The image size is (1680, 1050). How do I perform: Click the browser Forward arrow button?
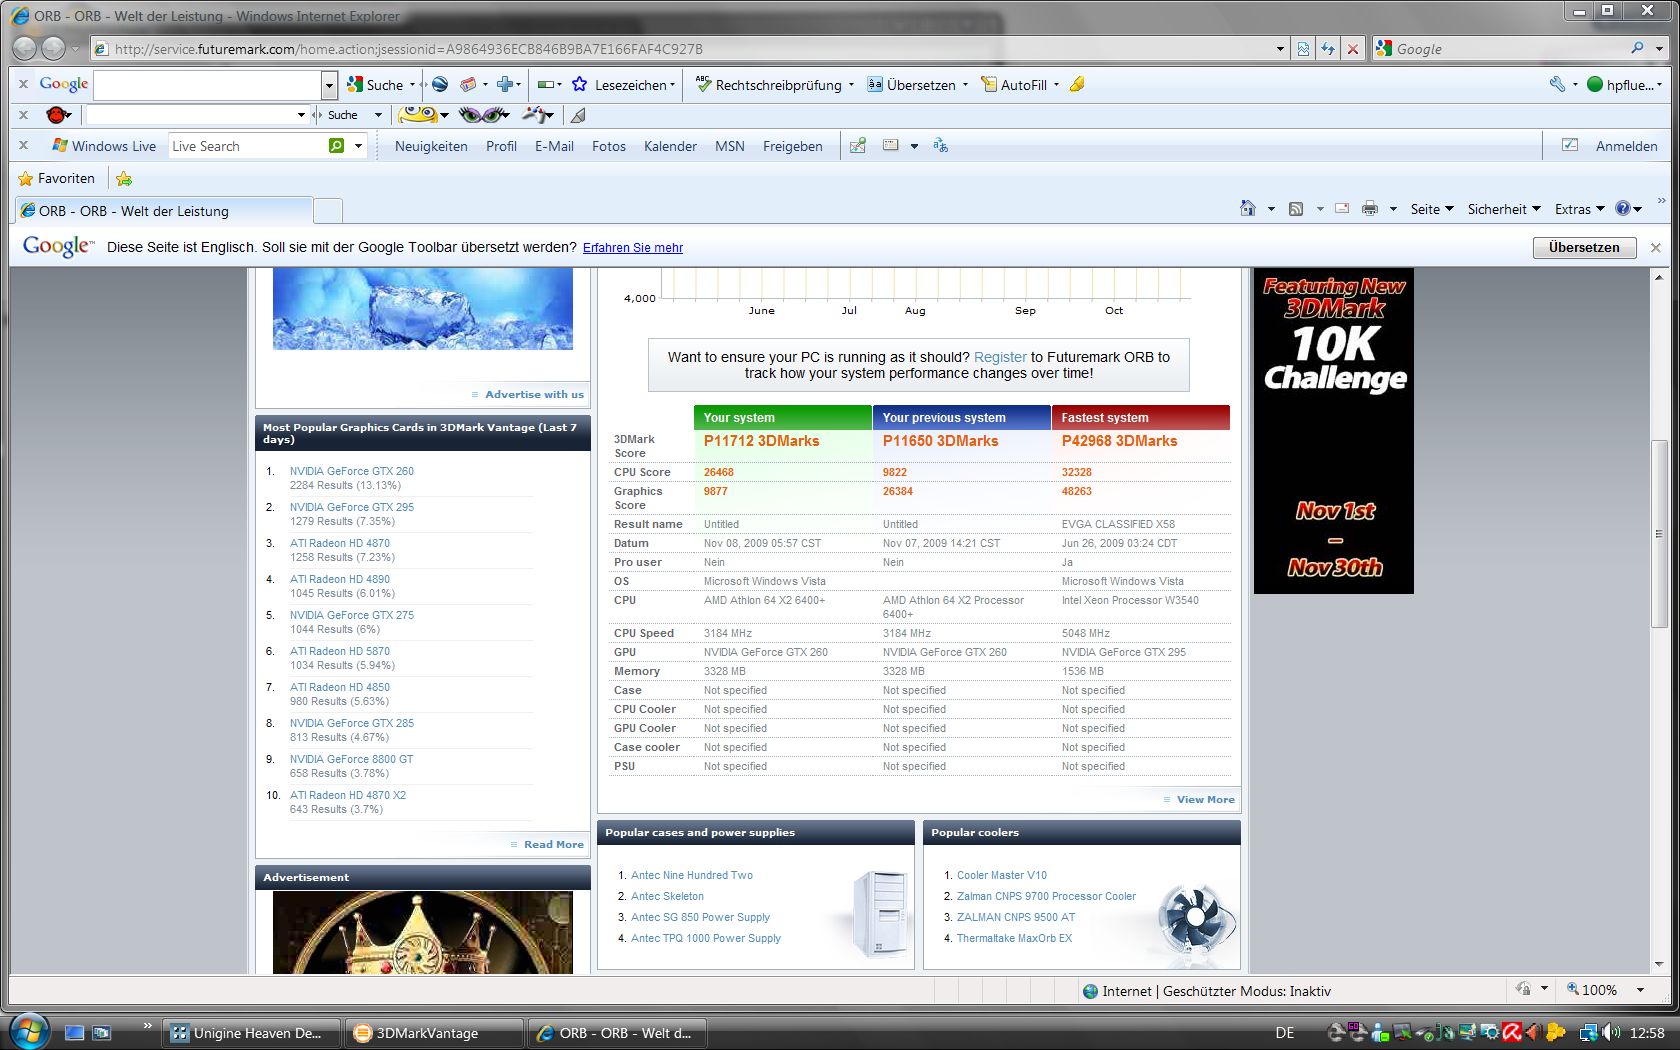53,48
